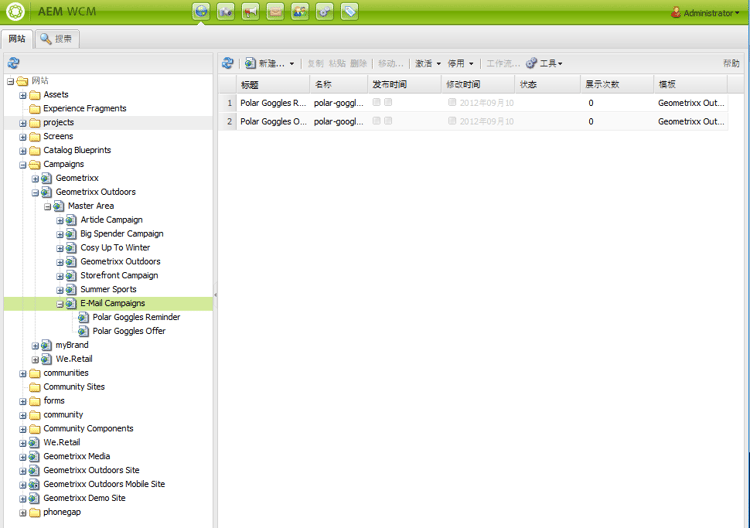Open Users people icon in header
This screenshot has width=750, height=528.
(300, 11)
